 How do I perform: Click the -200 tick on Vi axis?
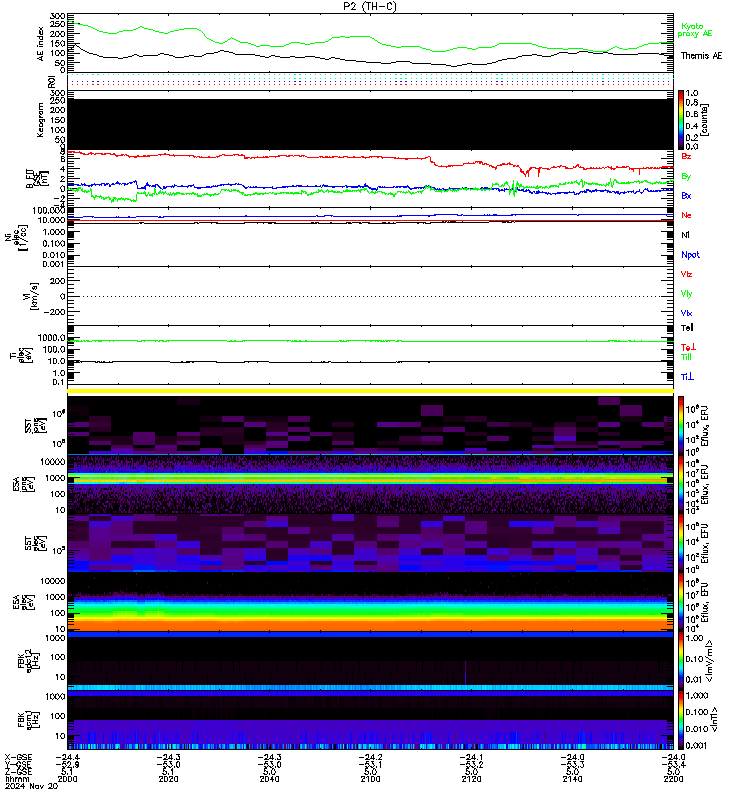click(54, 312)
